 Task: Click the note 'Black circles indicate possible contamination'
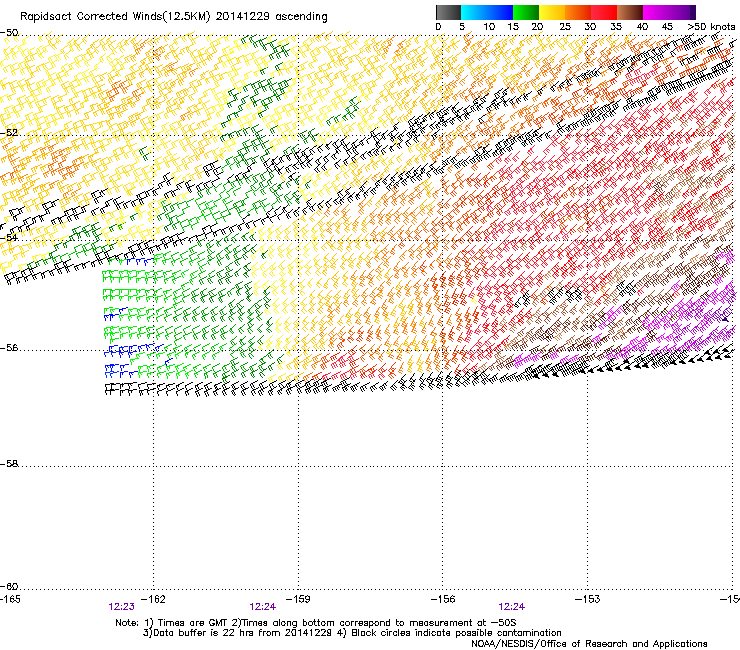(x=456, y=633)
